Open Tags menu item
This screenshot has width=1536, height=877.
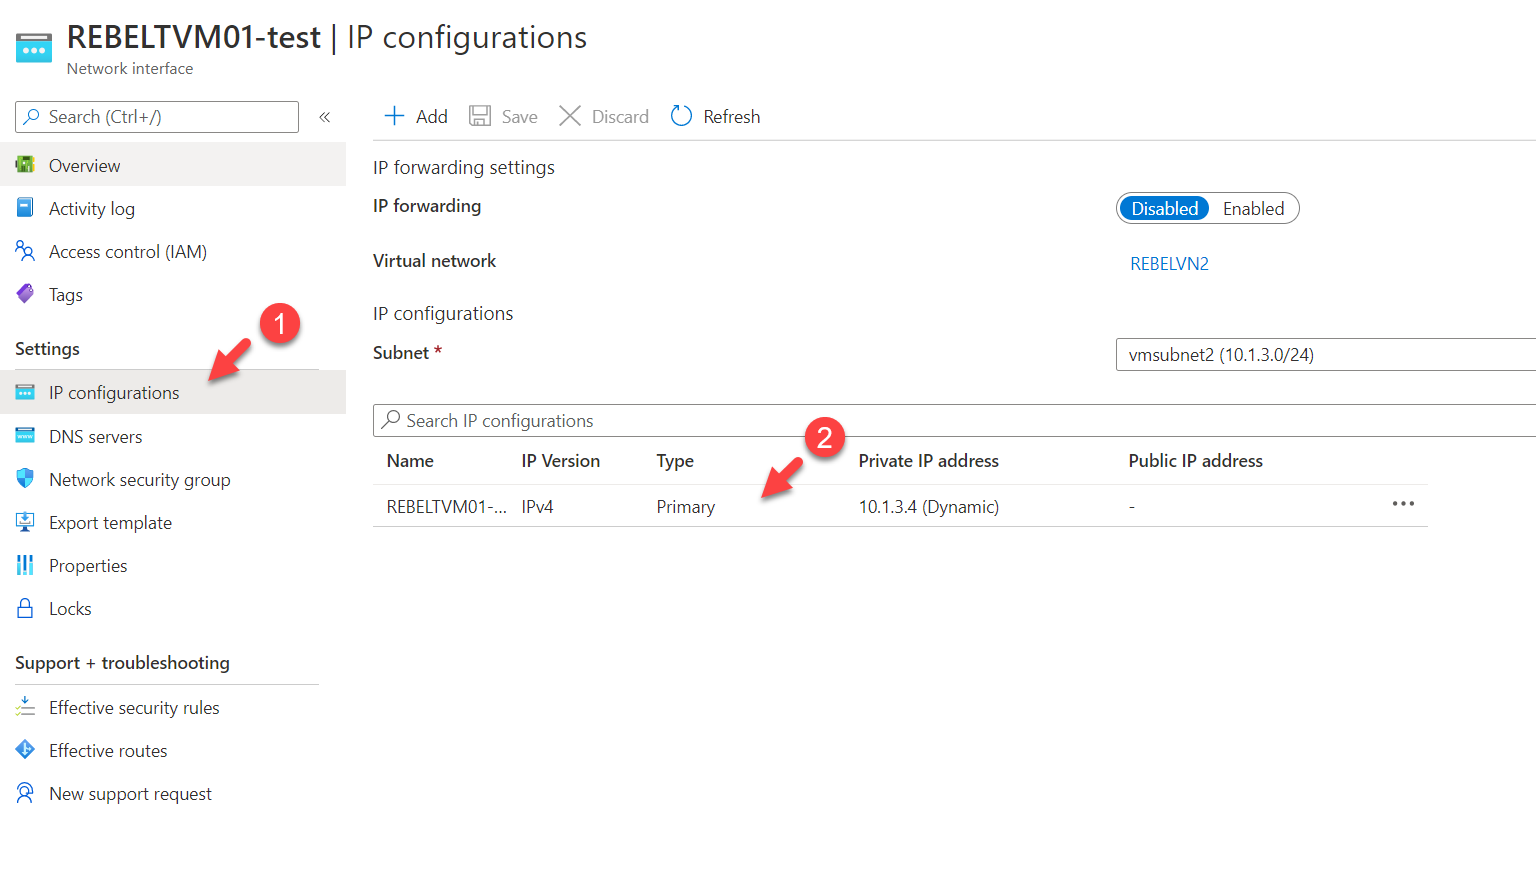[x=173, y=294]
